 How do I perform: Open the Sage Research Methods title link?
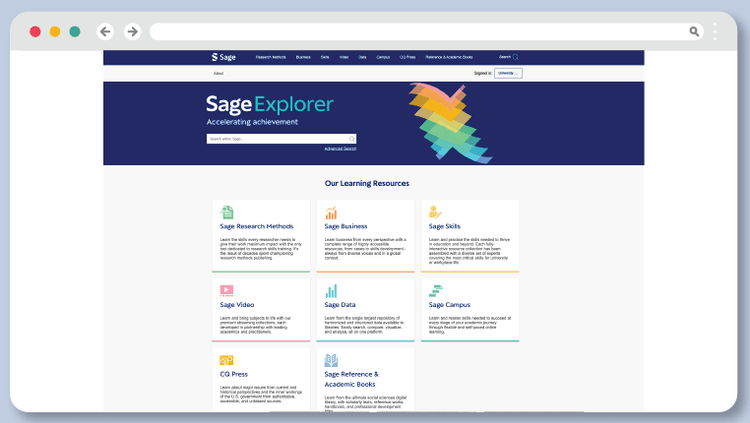[256, 226]
